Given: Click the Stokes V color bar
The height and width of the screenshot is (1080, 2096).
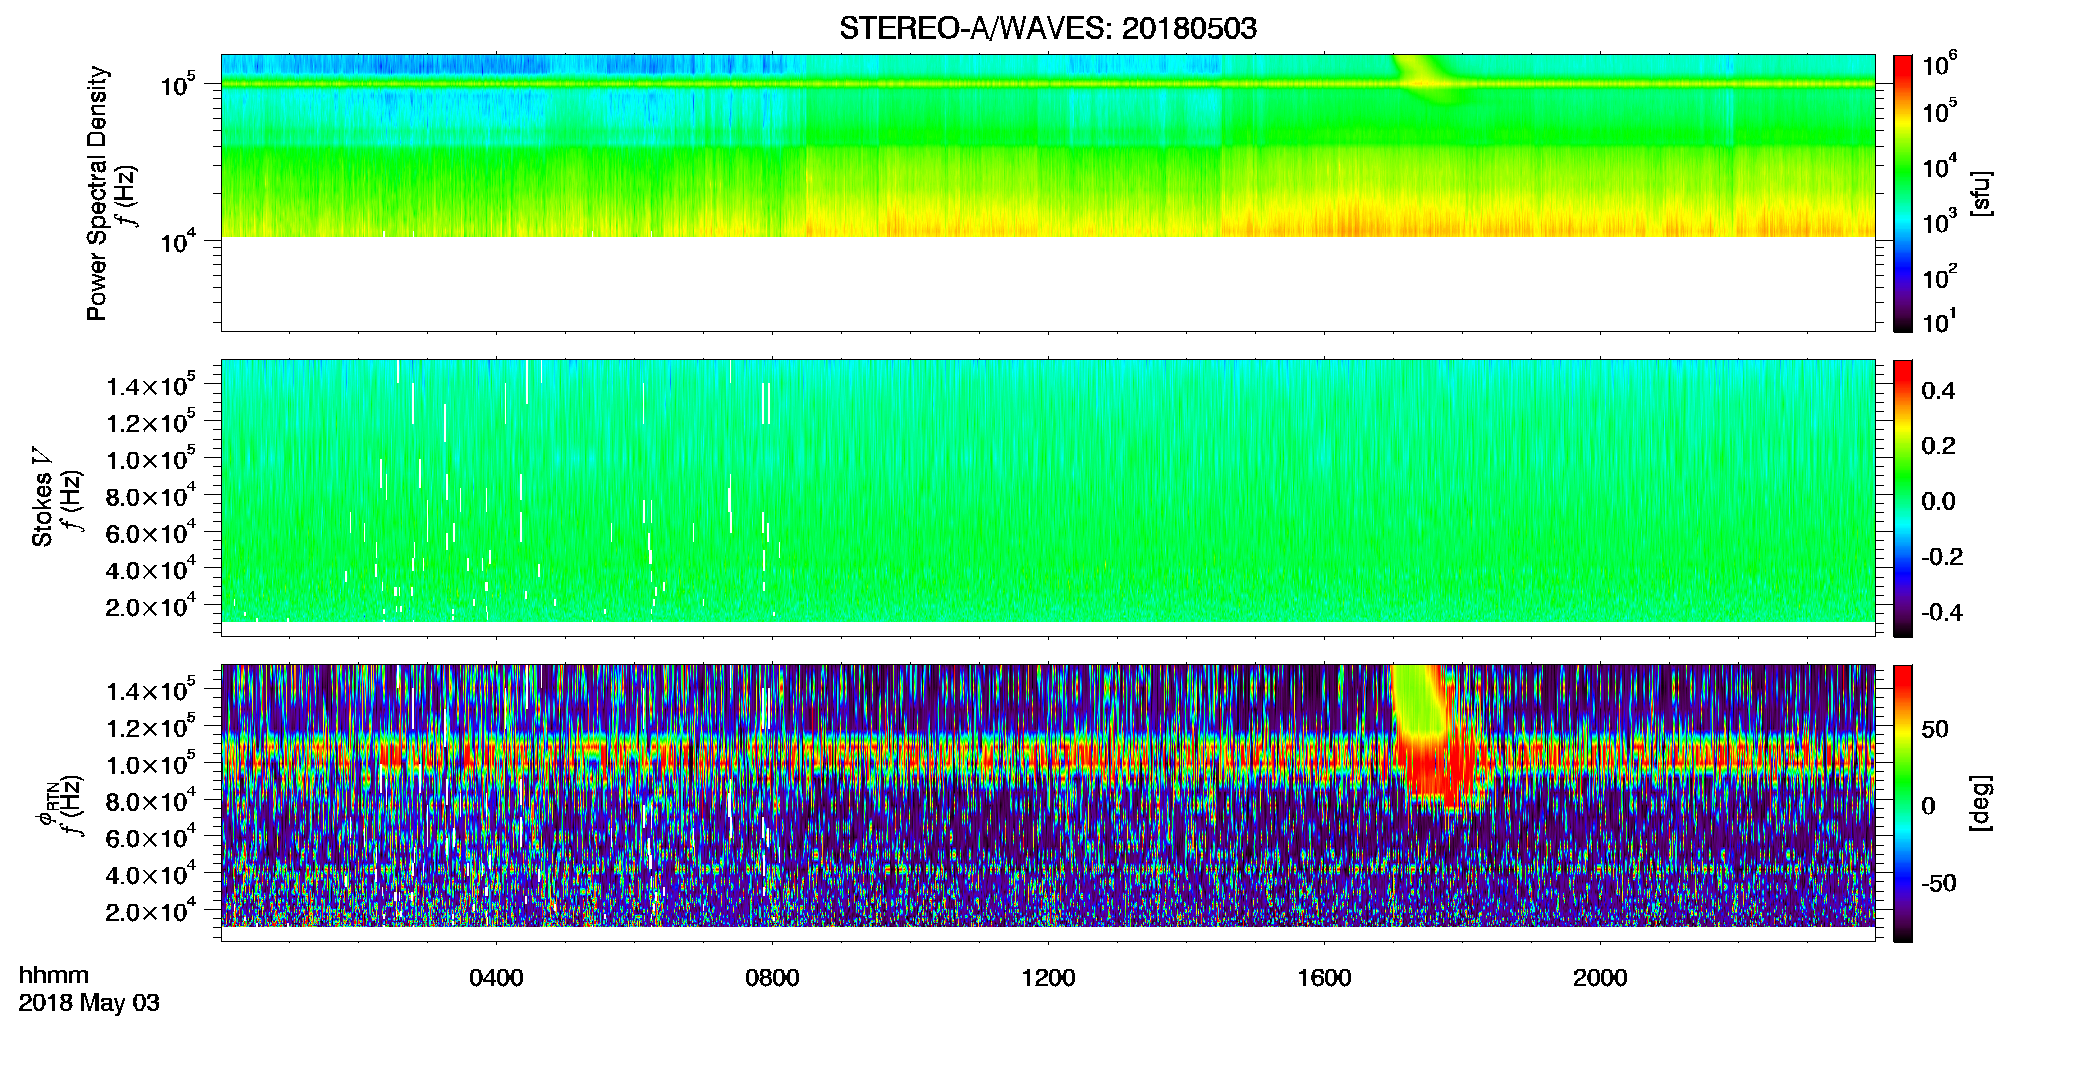Looking at the screenshot, I should click(1903, 498).
